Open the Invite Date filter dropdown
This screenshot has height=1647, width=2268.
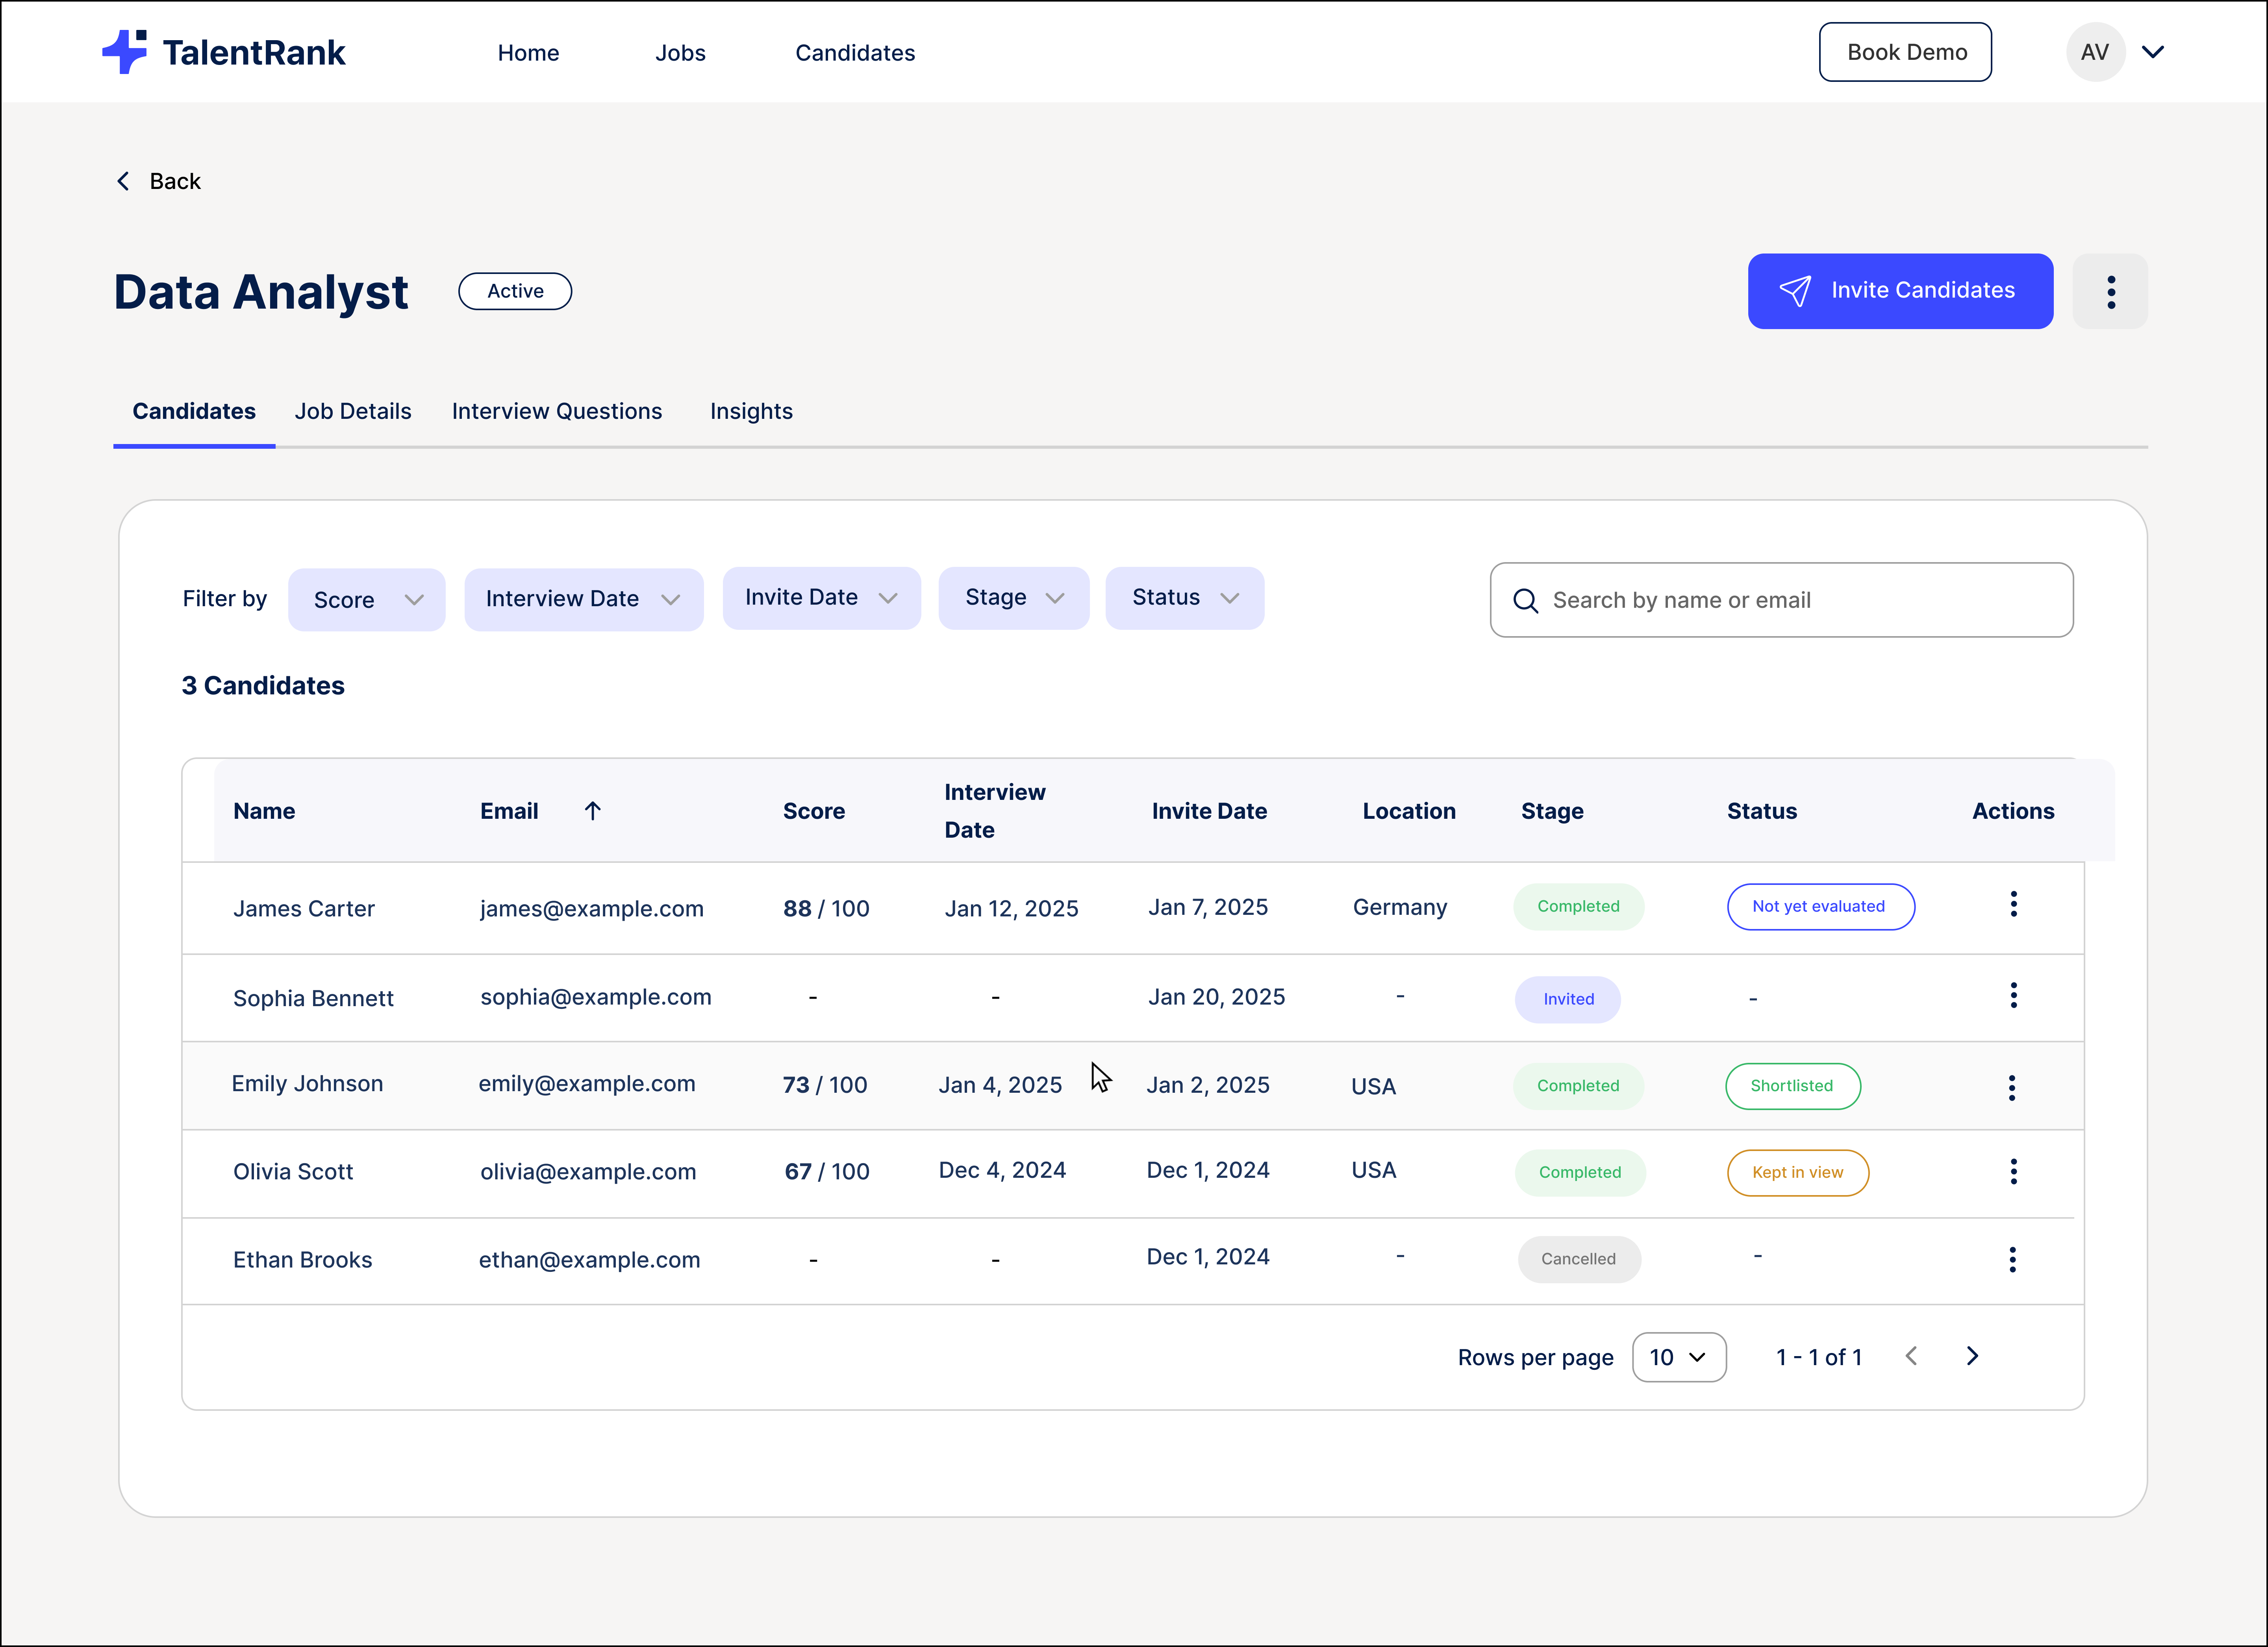[x=822, y=598]
